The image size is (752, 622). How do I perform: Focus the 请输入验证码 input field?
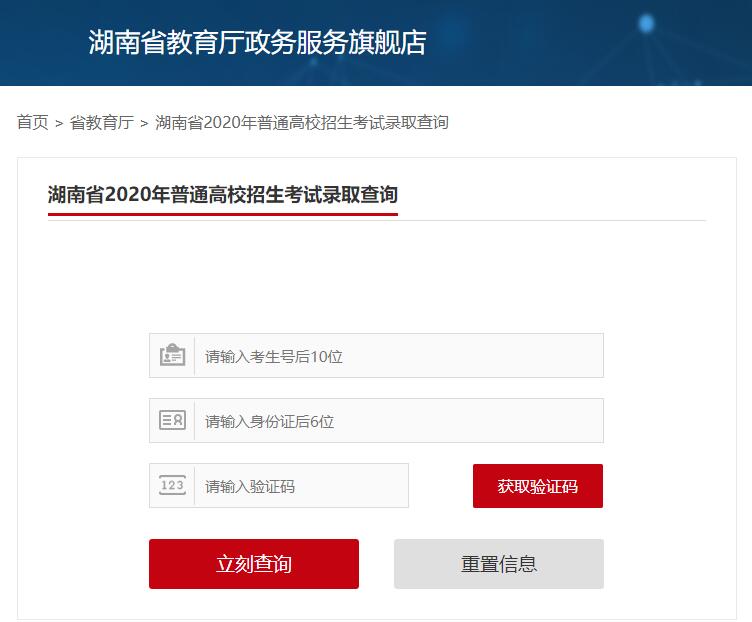click(301, 485)
